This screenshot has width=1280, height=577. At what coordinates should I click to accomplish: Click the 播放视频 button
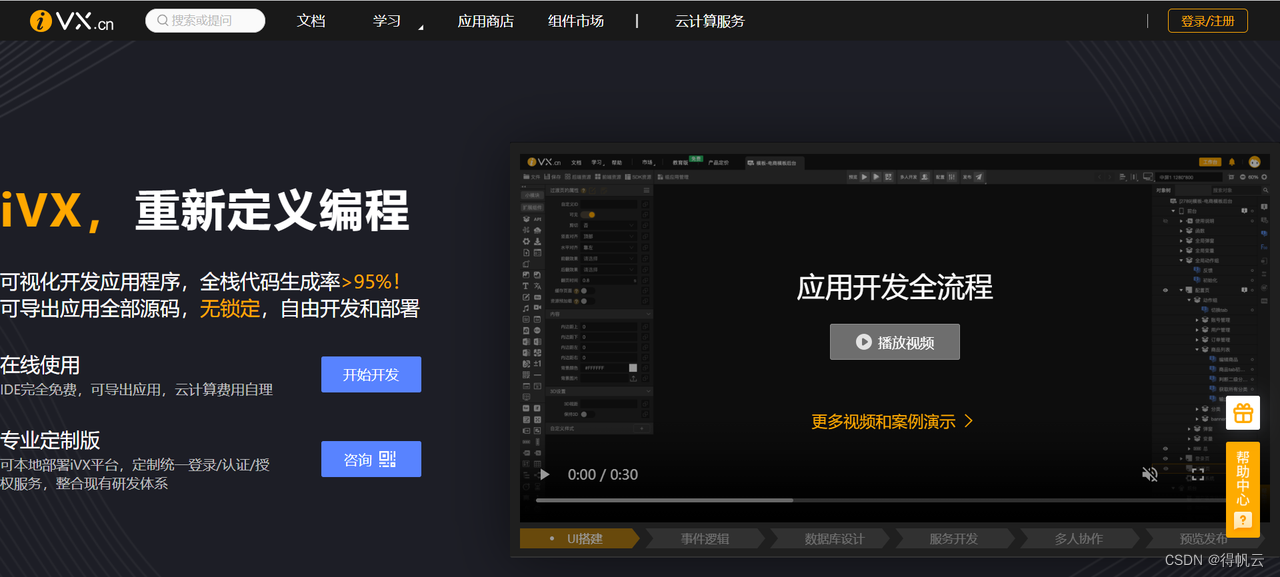895,342
